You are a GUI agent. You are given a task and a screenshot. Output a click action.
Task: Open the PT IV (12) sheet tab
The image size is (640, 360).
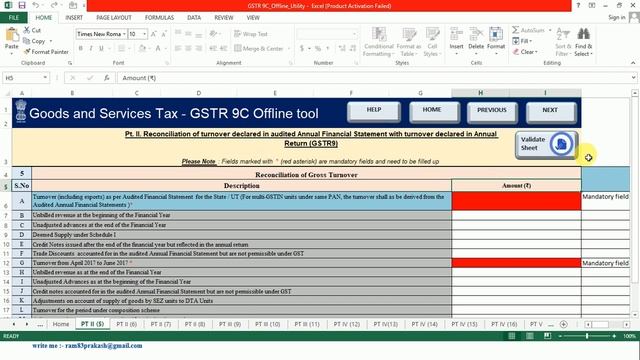tap(347, 324)
